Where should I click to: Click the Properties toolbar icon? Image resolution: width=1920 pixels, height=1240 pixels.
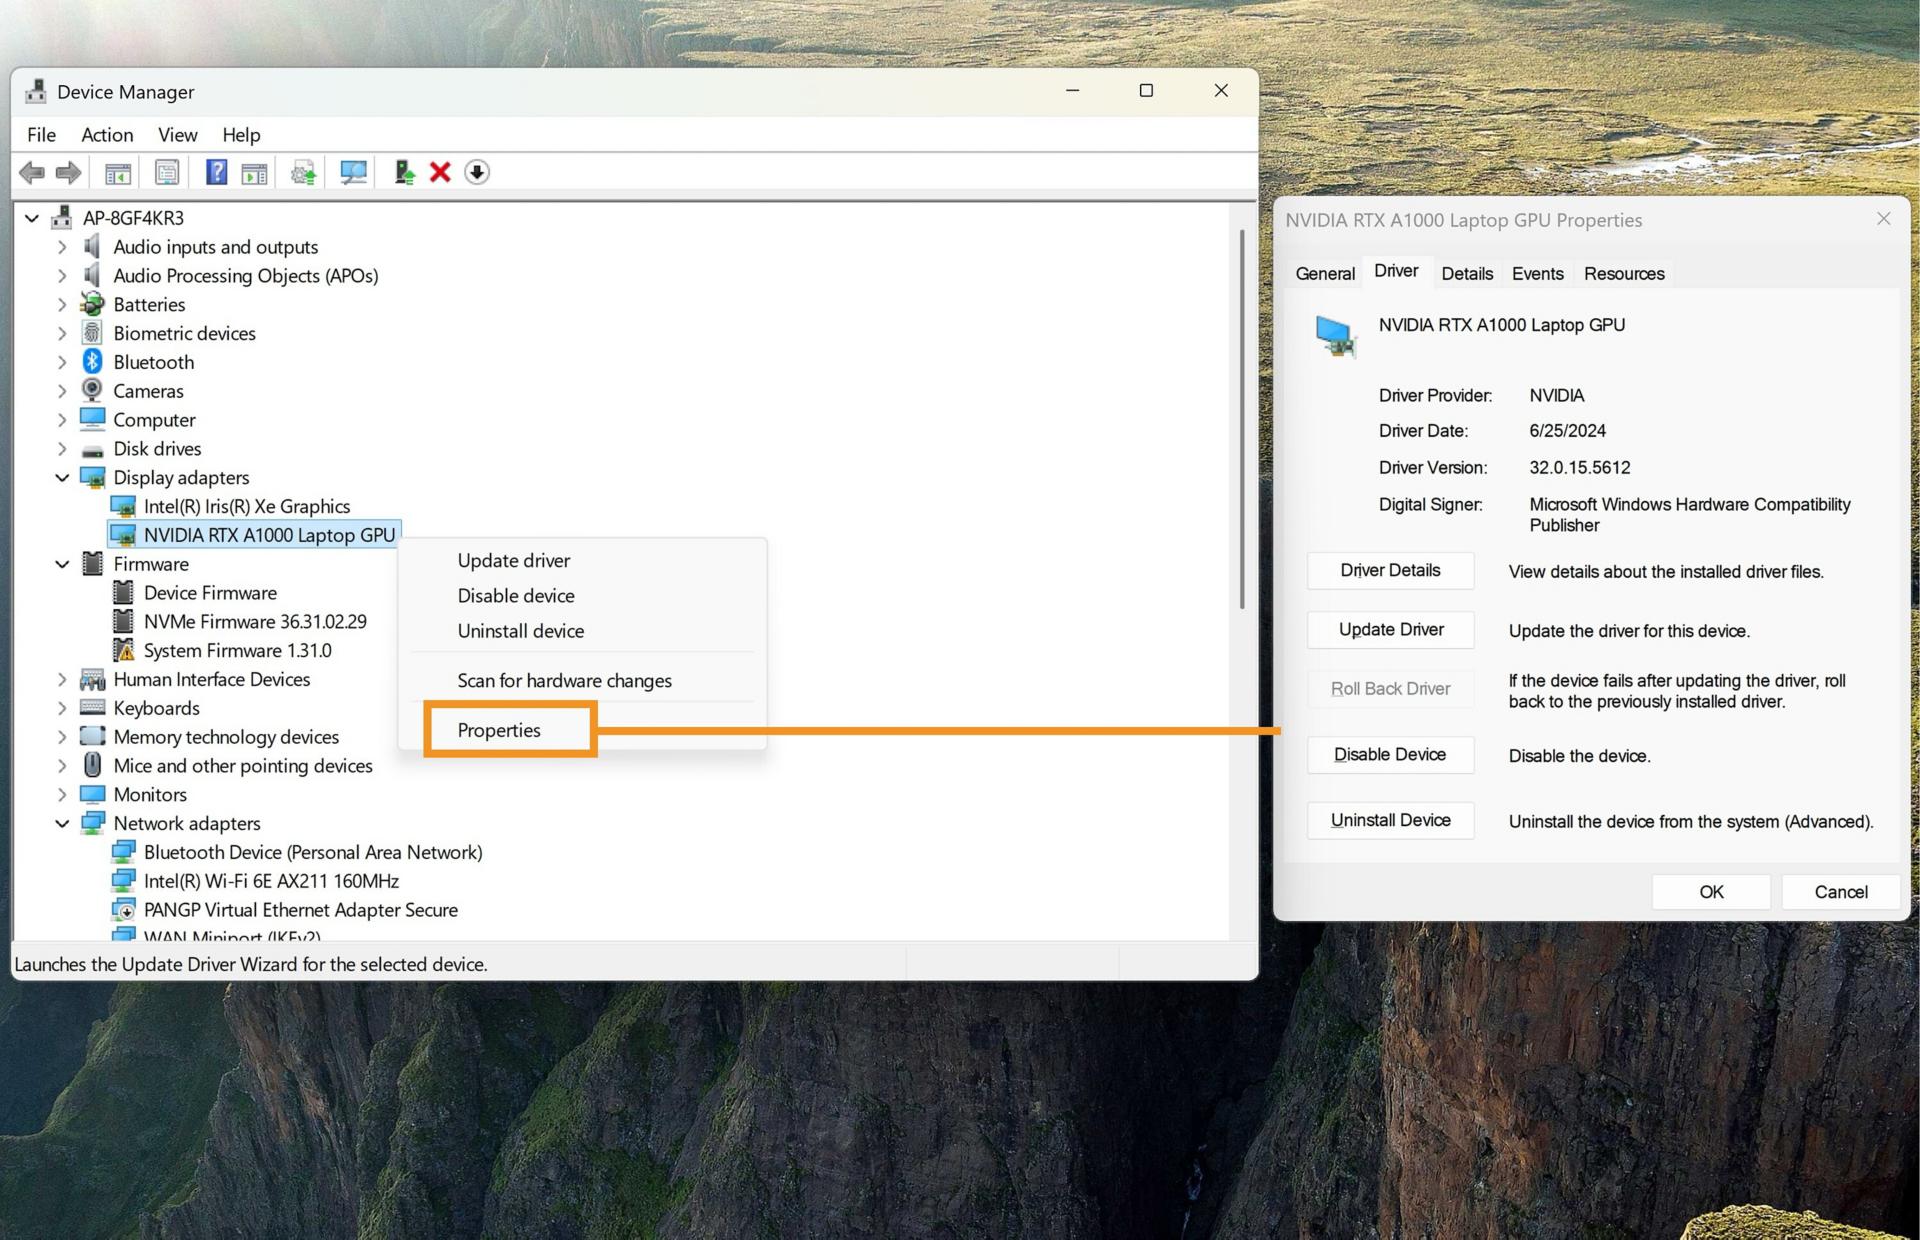pos(165,172)
